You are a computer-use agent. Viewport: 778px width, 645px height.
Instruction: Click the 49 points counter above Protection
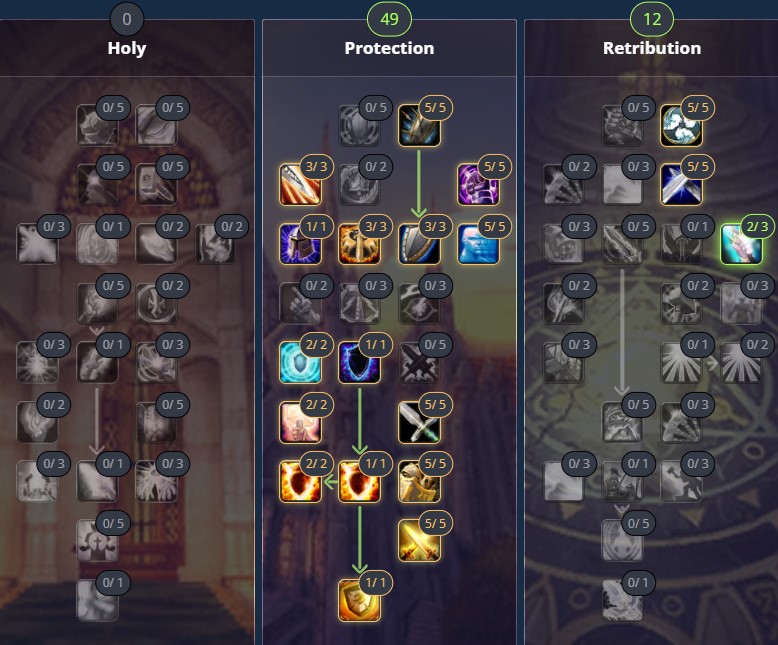(389, 19)
